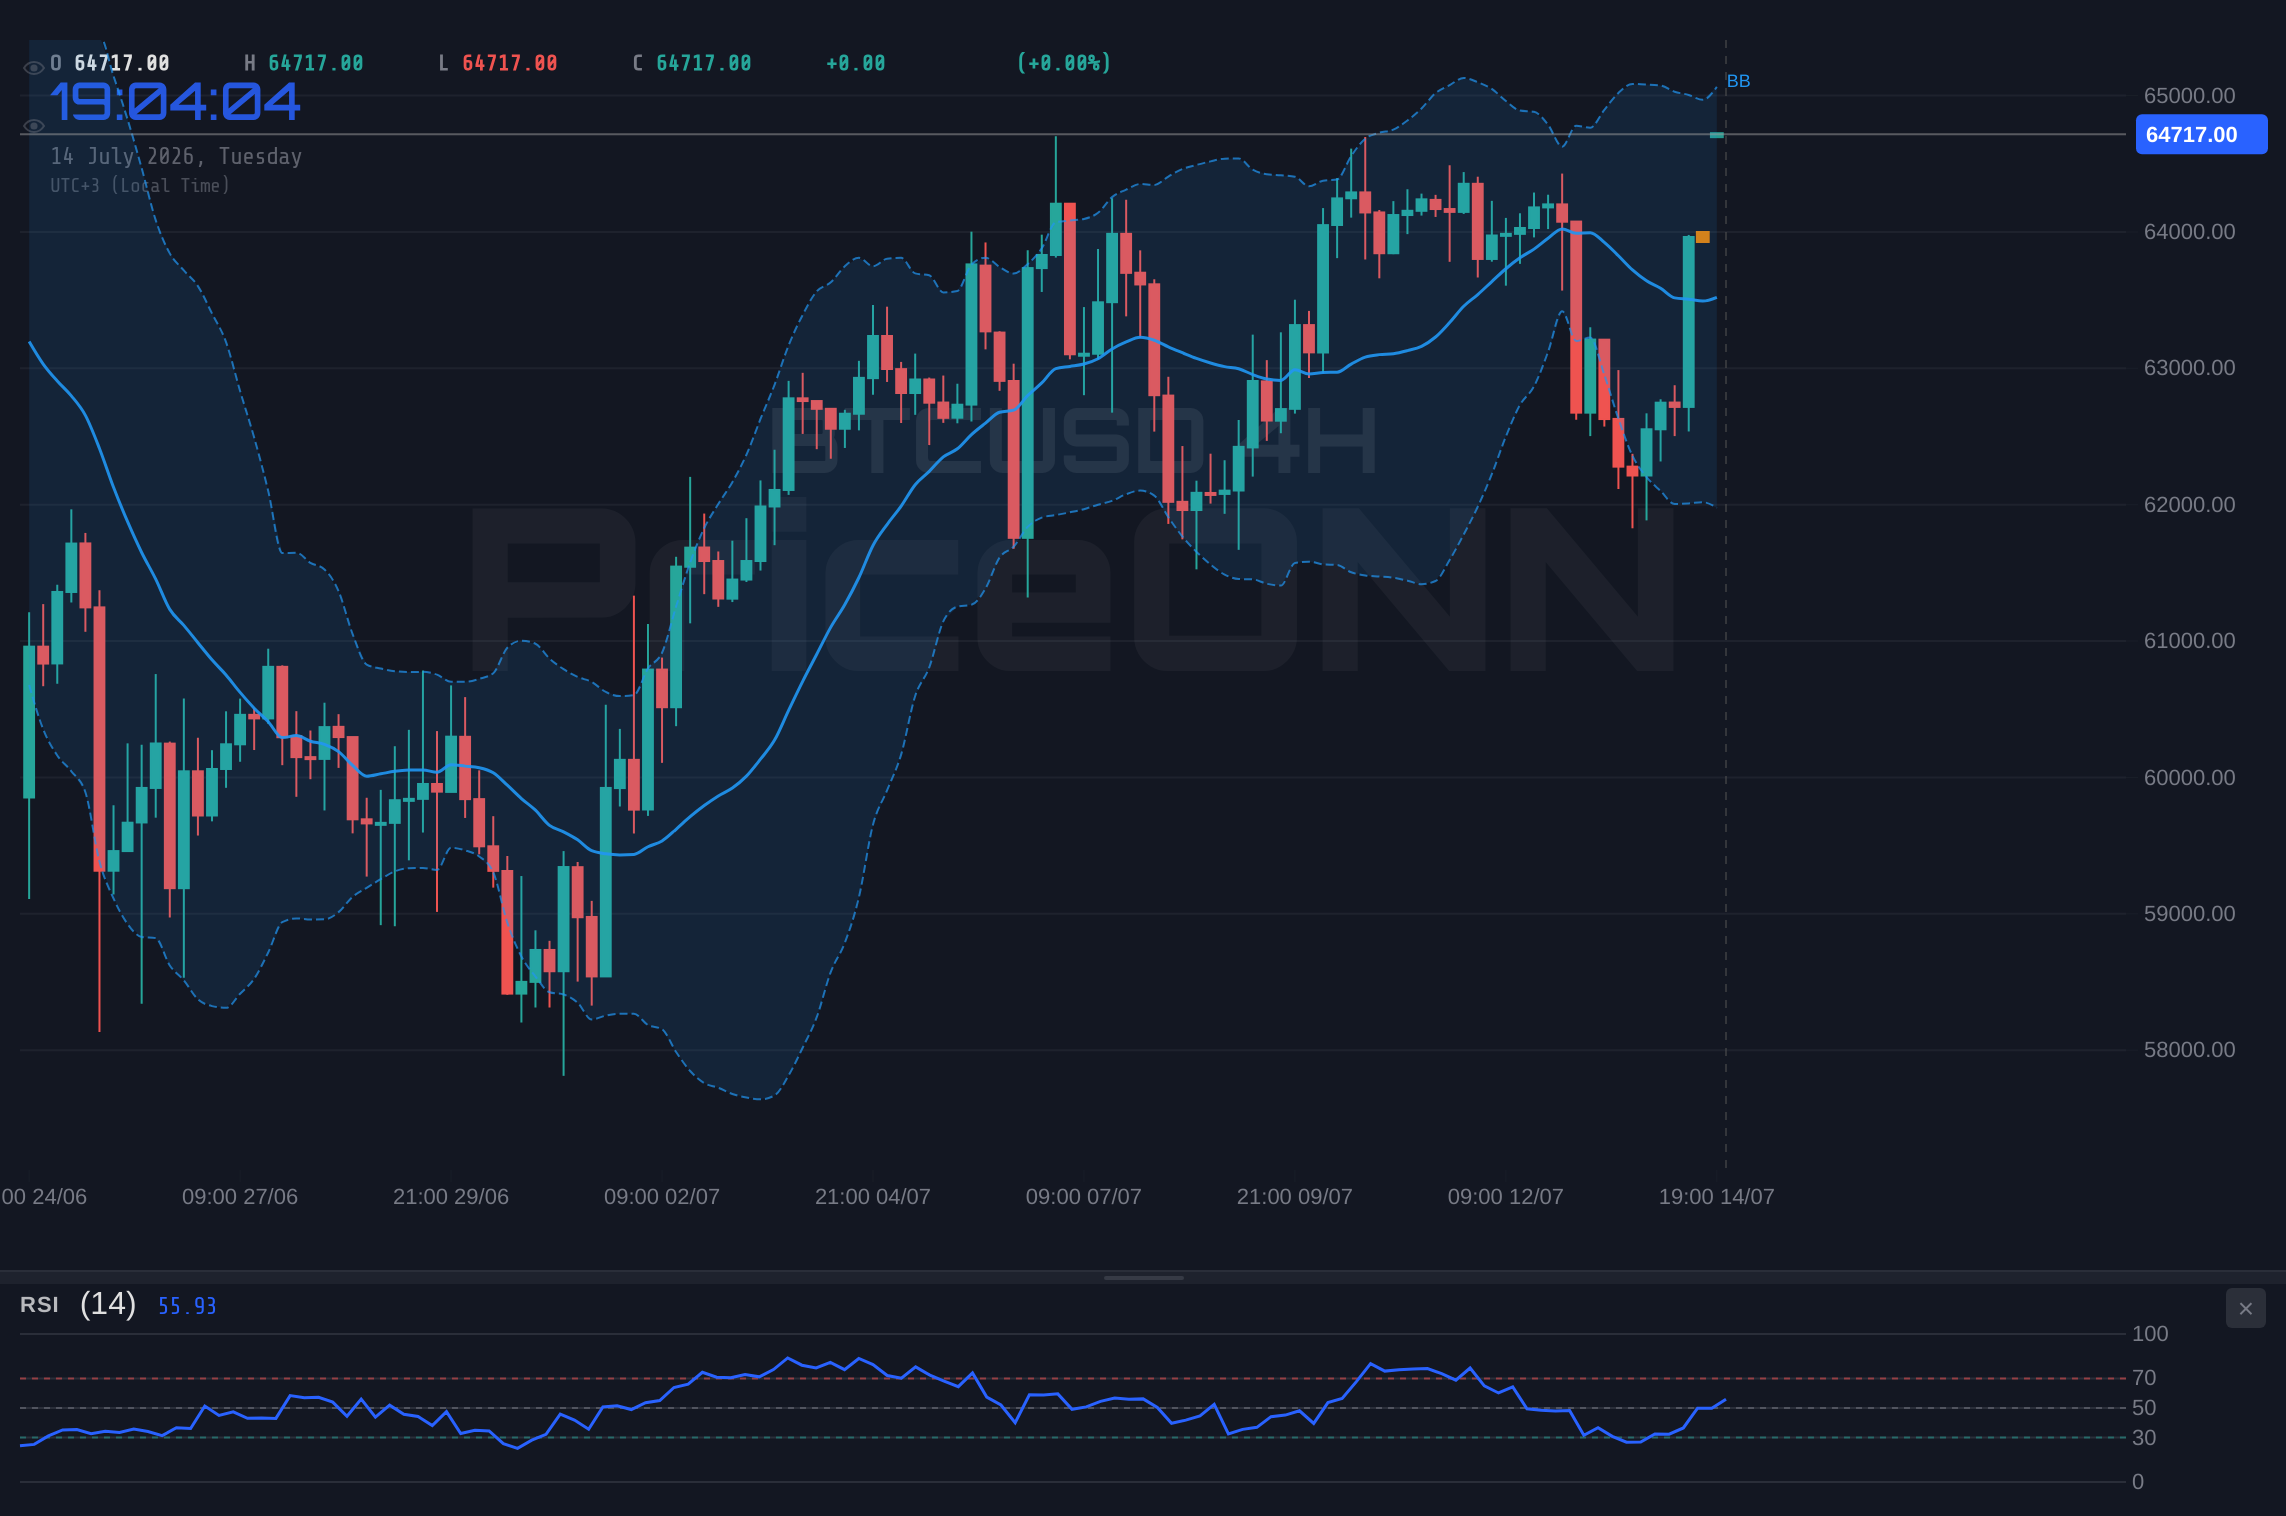The height and width of the screenshot is (1516, 2286).
Task: Click the 19:00 14/07 time label
Action: click(x=1717, y=1197)
